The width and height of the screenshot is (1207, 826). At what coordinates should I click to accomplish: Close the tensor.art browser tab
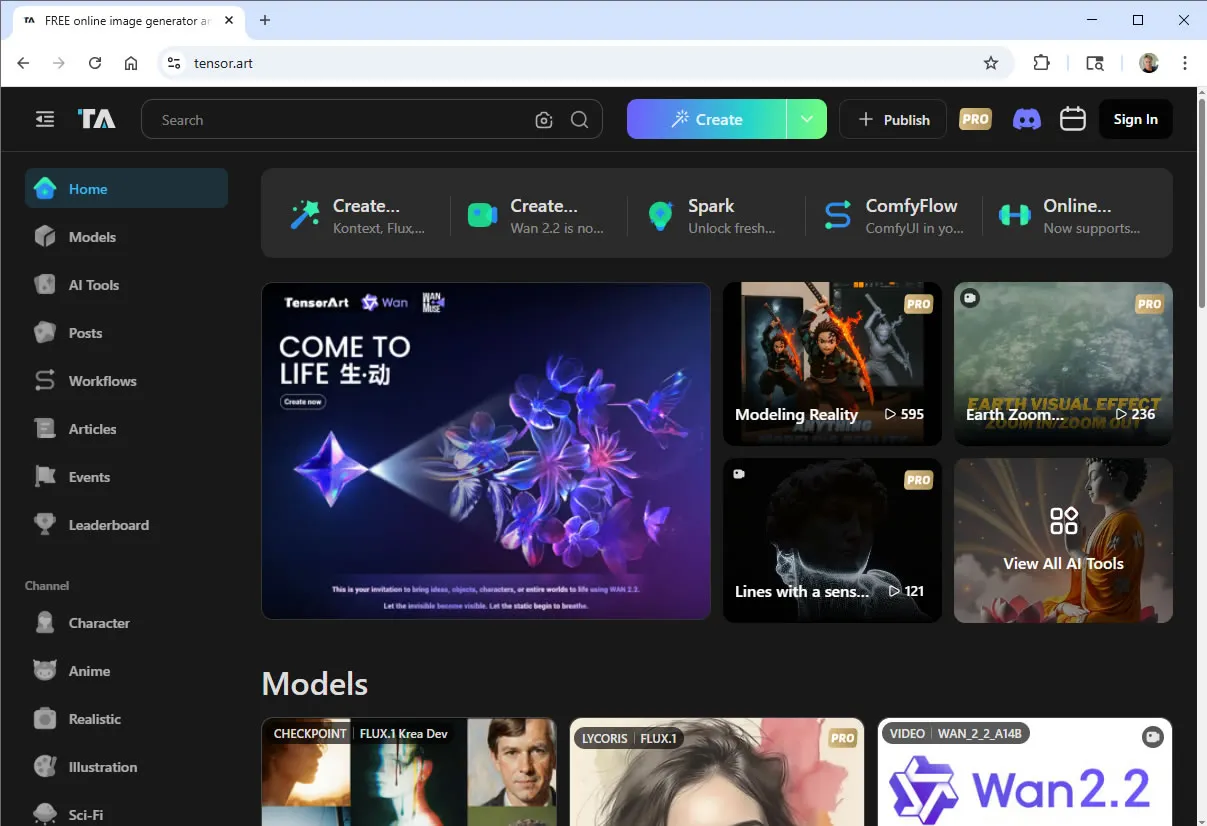(x=227, y=21)
